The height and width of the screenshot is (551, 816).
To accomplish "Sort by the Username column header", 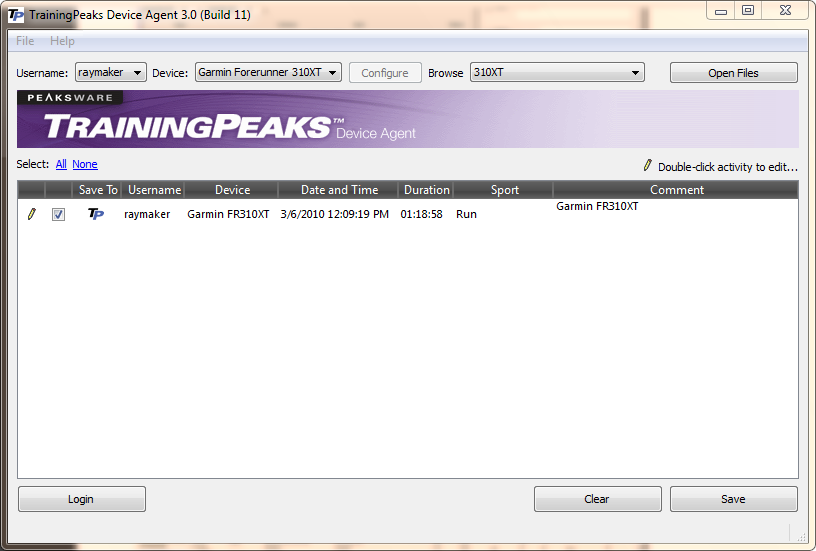I will click(154, 190).
